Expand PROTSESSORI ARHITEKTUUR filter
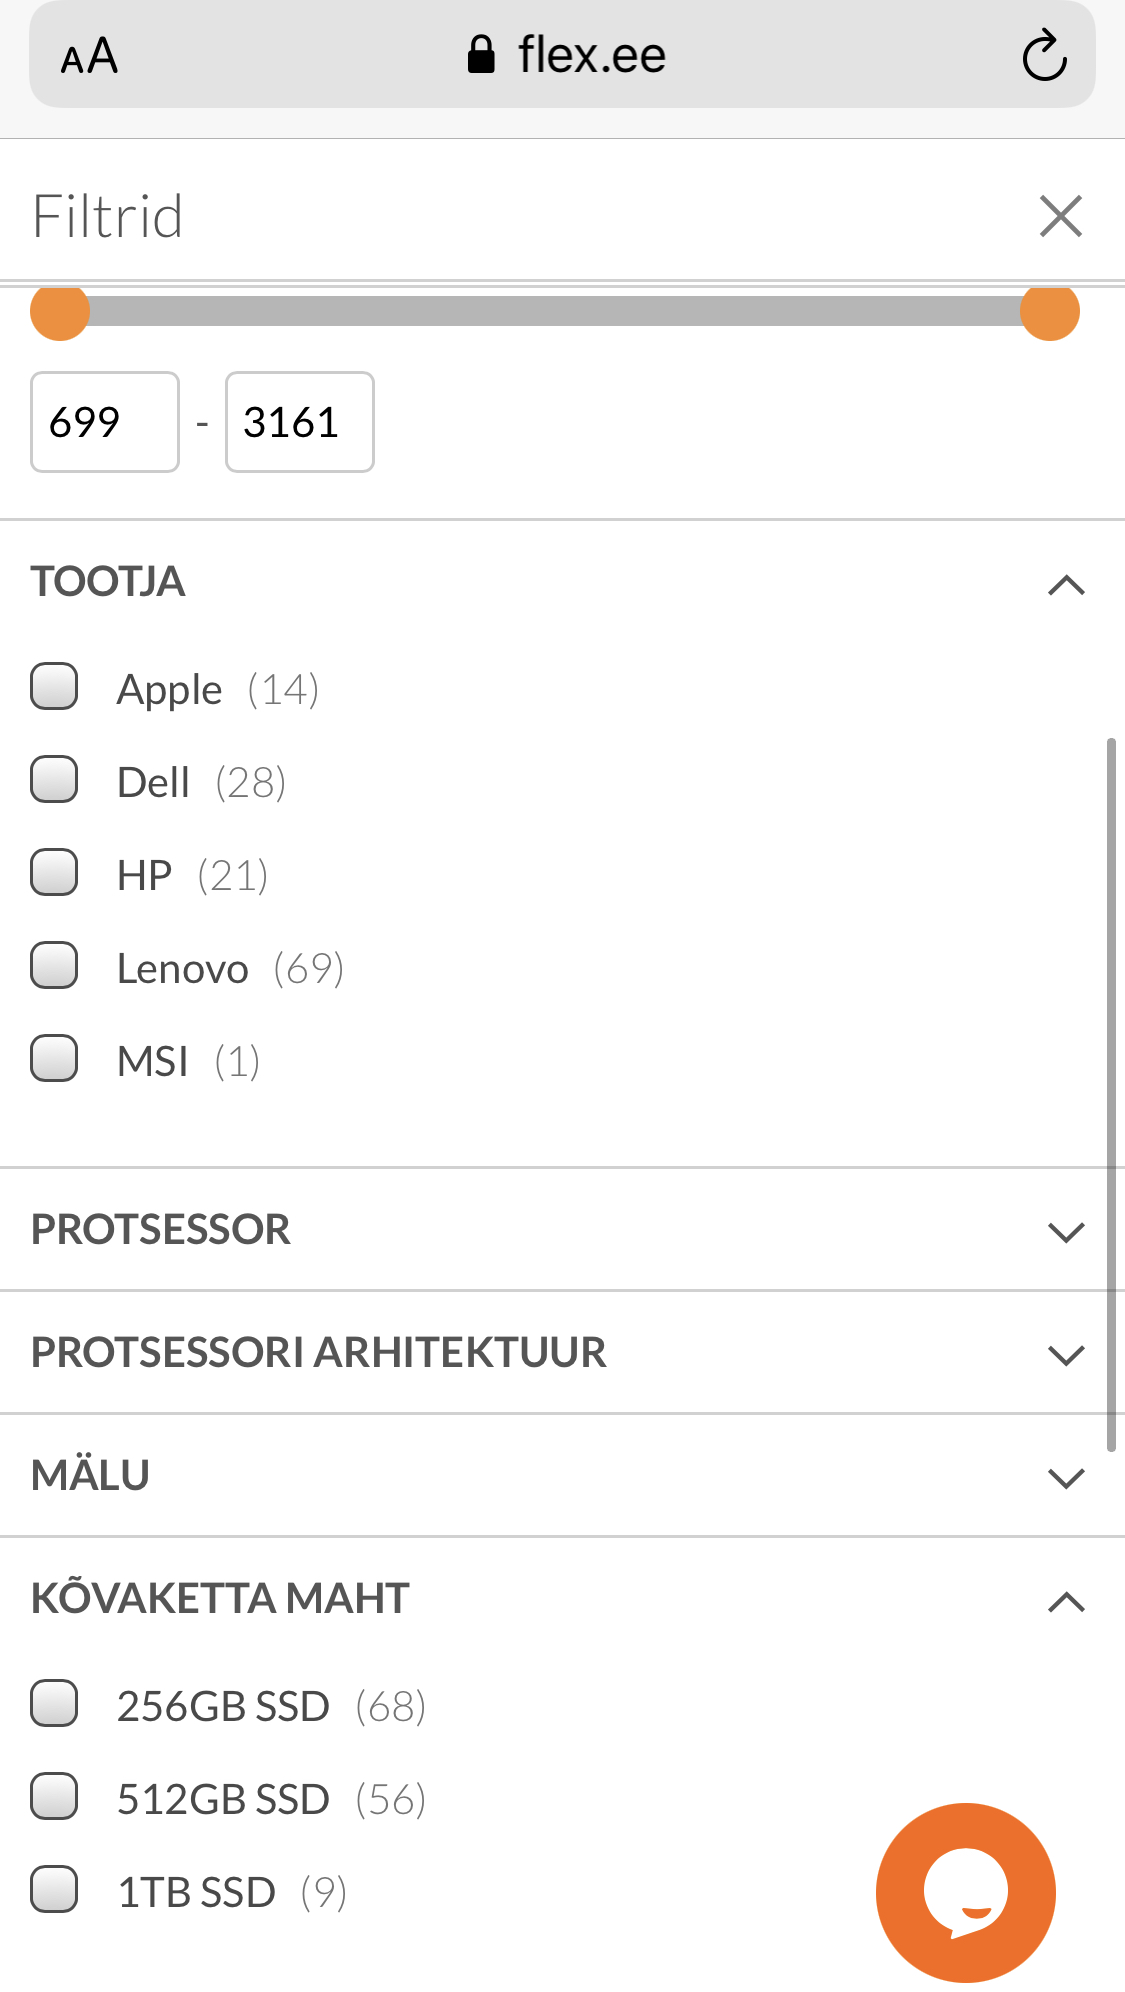The image size is (1125, 1992). 1066,1354
